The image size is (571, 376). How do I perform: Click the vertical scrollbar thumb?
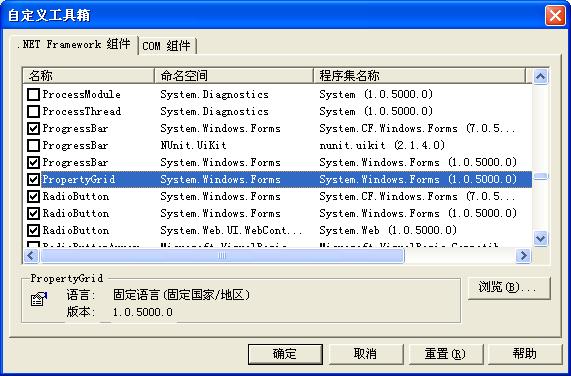[540, 177]
